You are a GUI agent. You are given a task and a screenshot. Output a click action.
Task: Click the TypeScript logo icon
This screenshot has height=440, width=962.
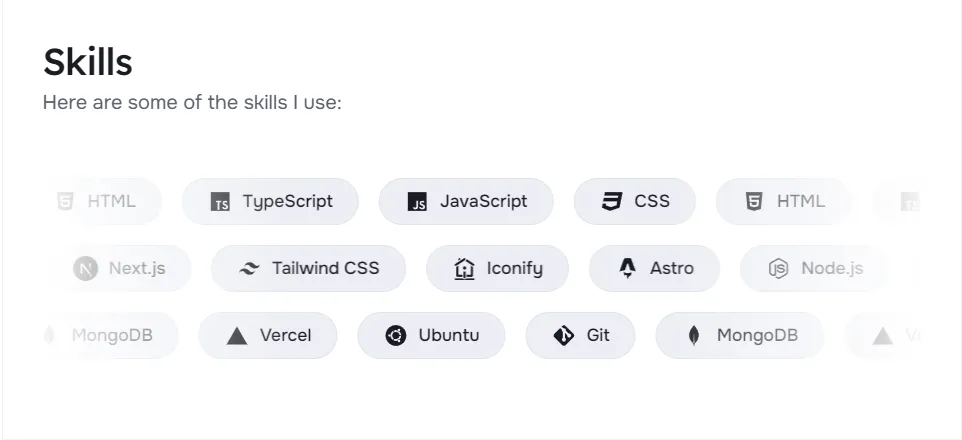coord(221,202)
